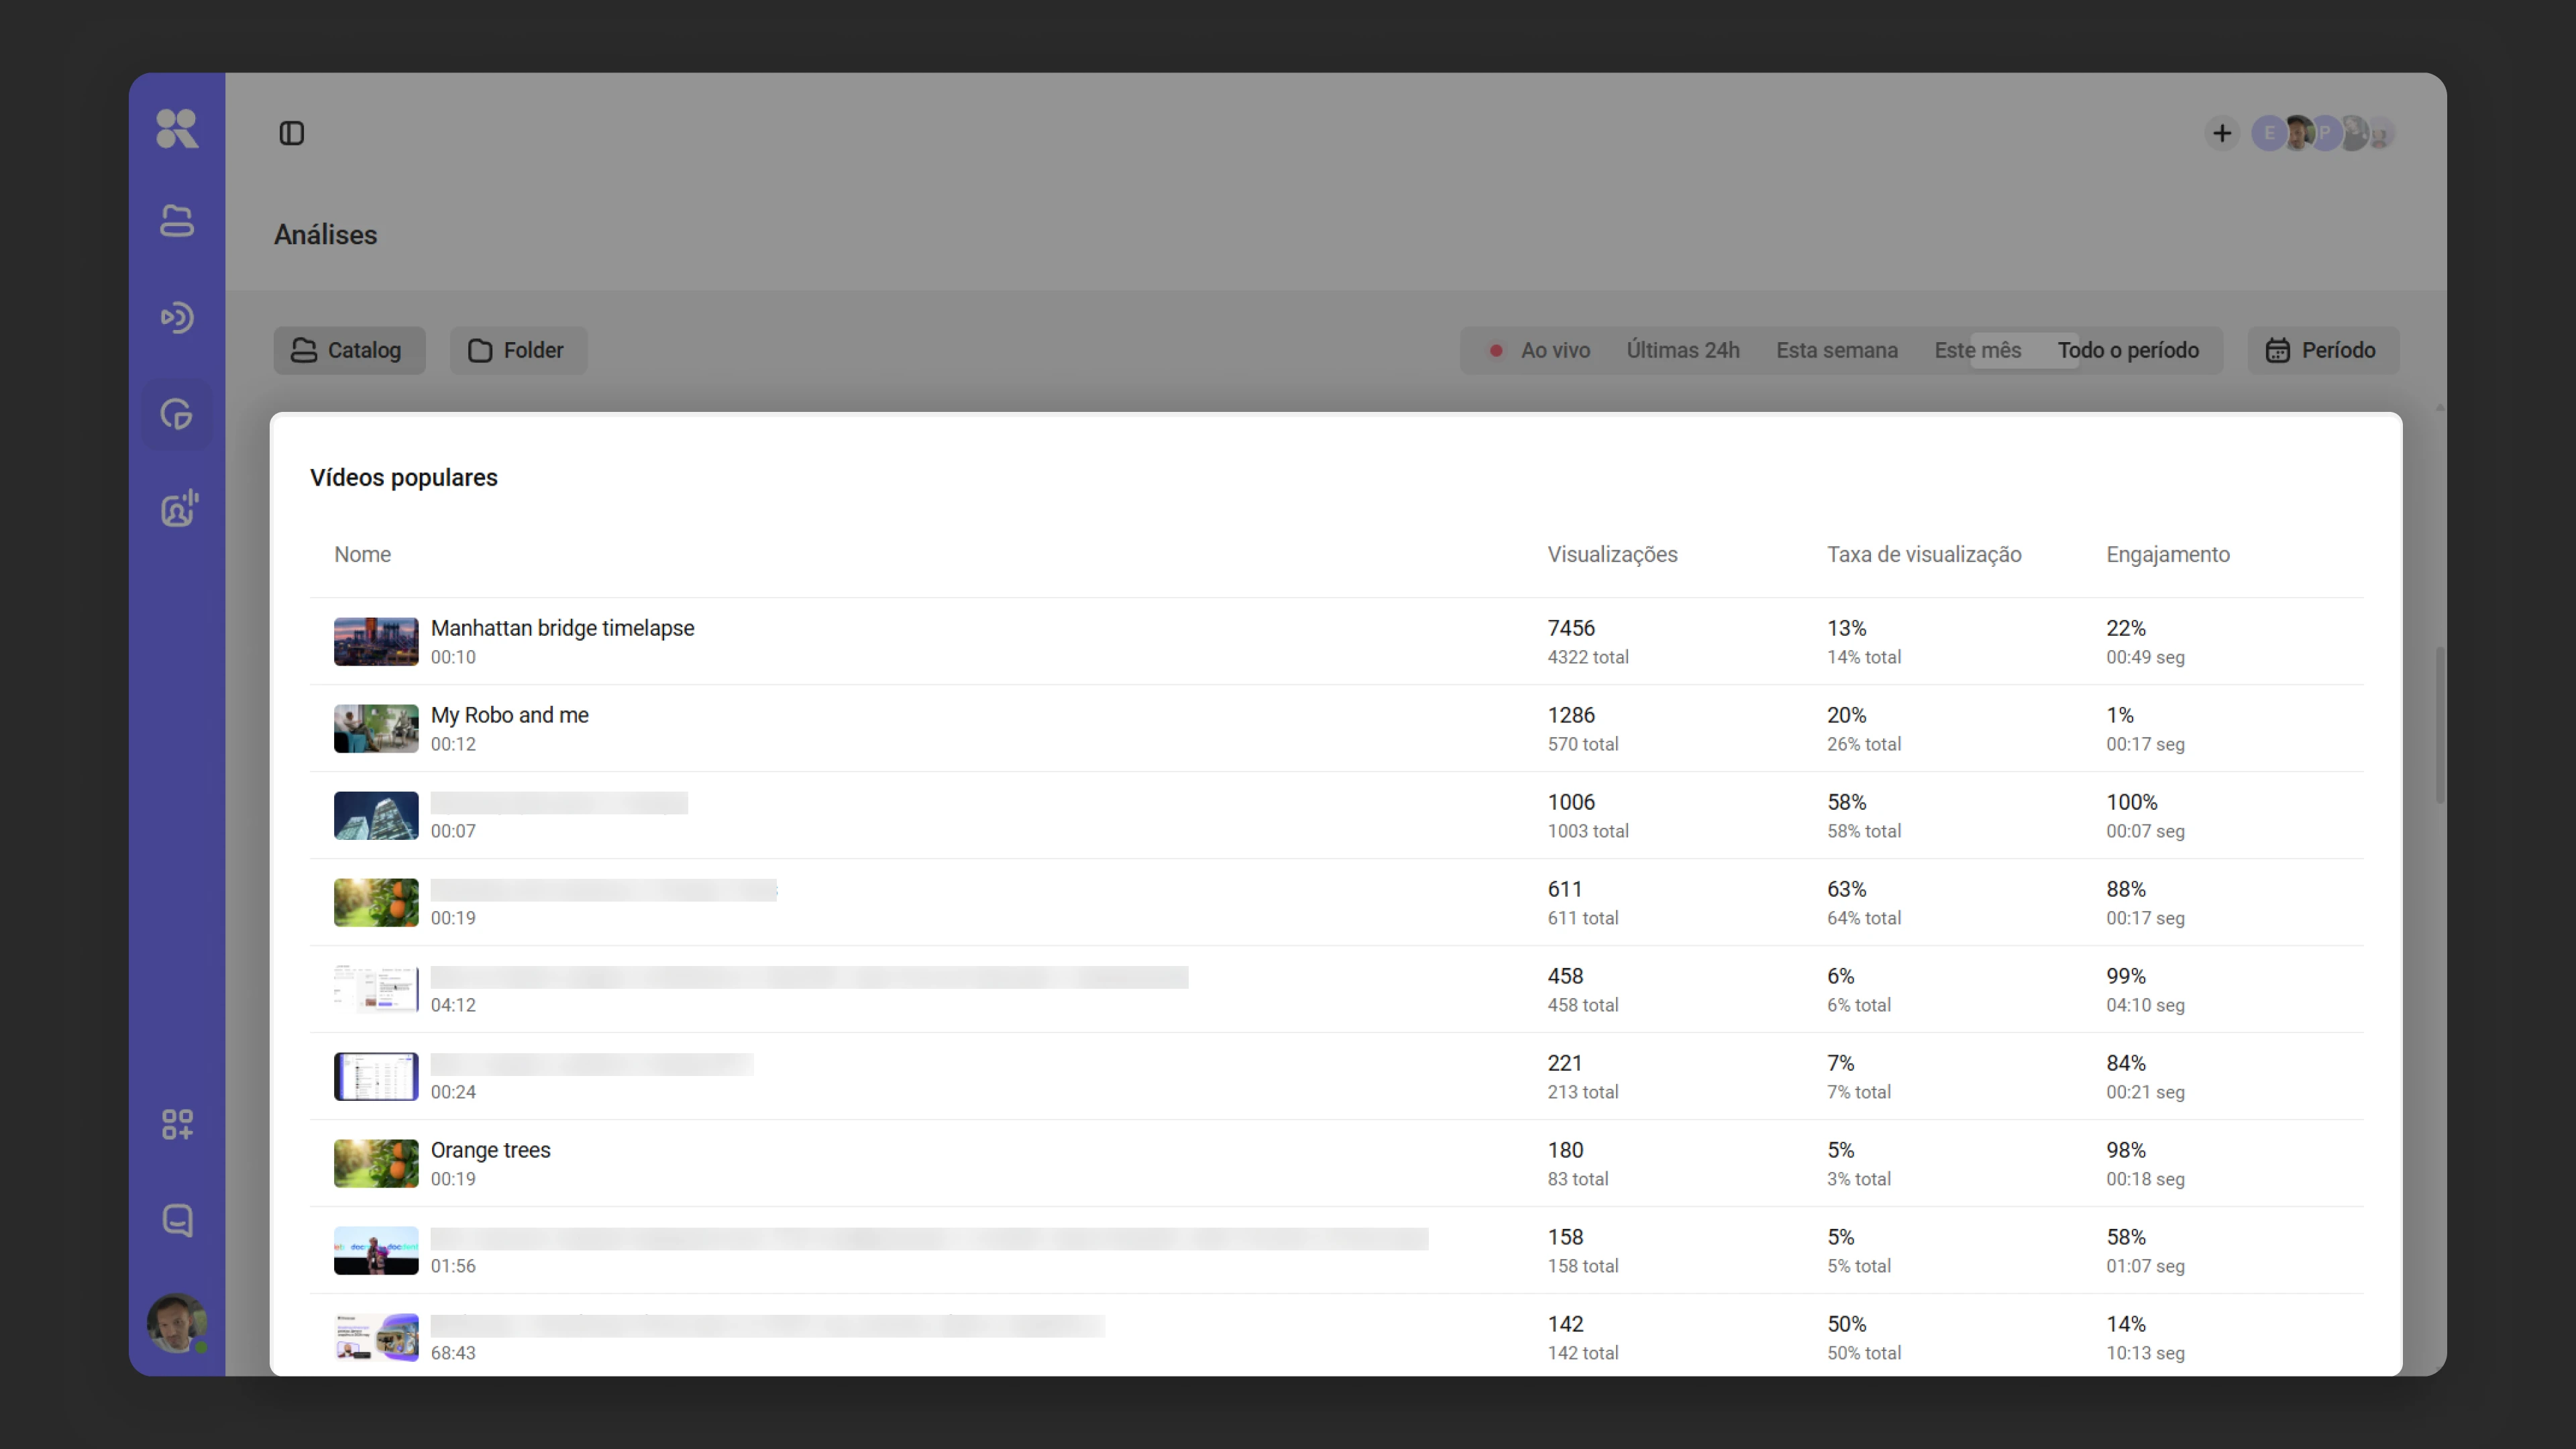The width and height of the screenshot is (2576, 1449).
Task: Click the 83 total value
Action: coord(1578,1179)
